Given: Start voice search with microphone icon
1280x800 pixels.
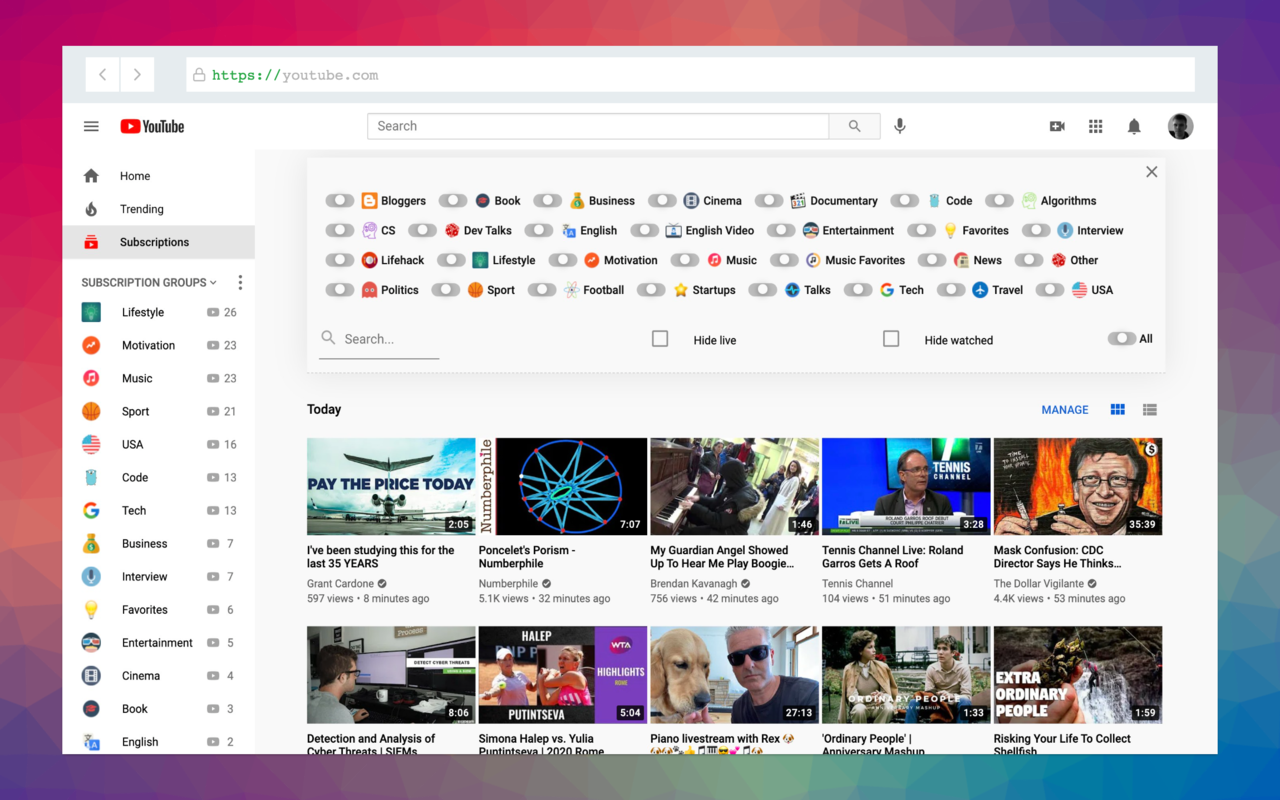Looking at the screenshot, I should pos(900,126).
